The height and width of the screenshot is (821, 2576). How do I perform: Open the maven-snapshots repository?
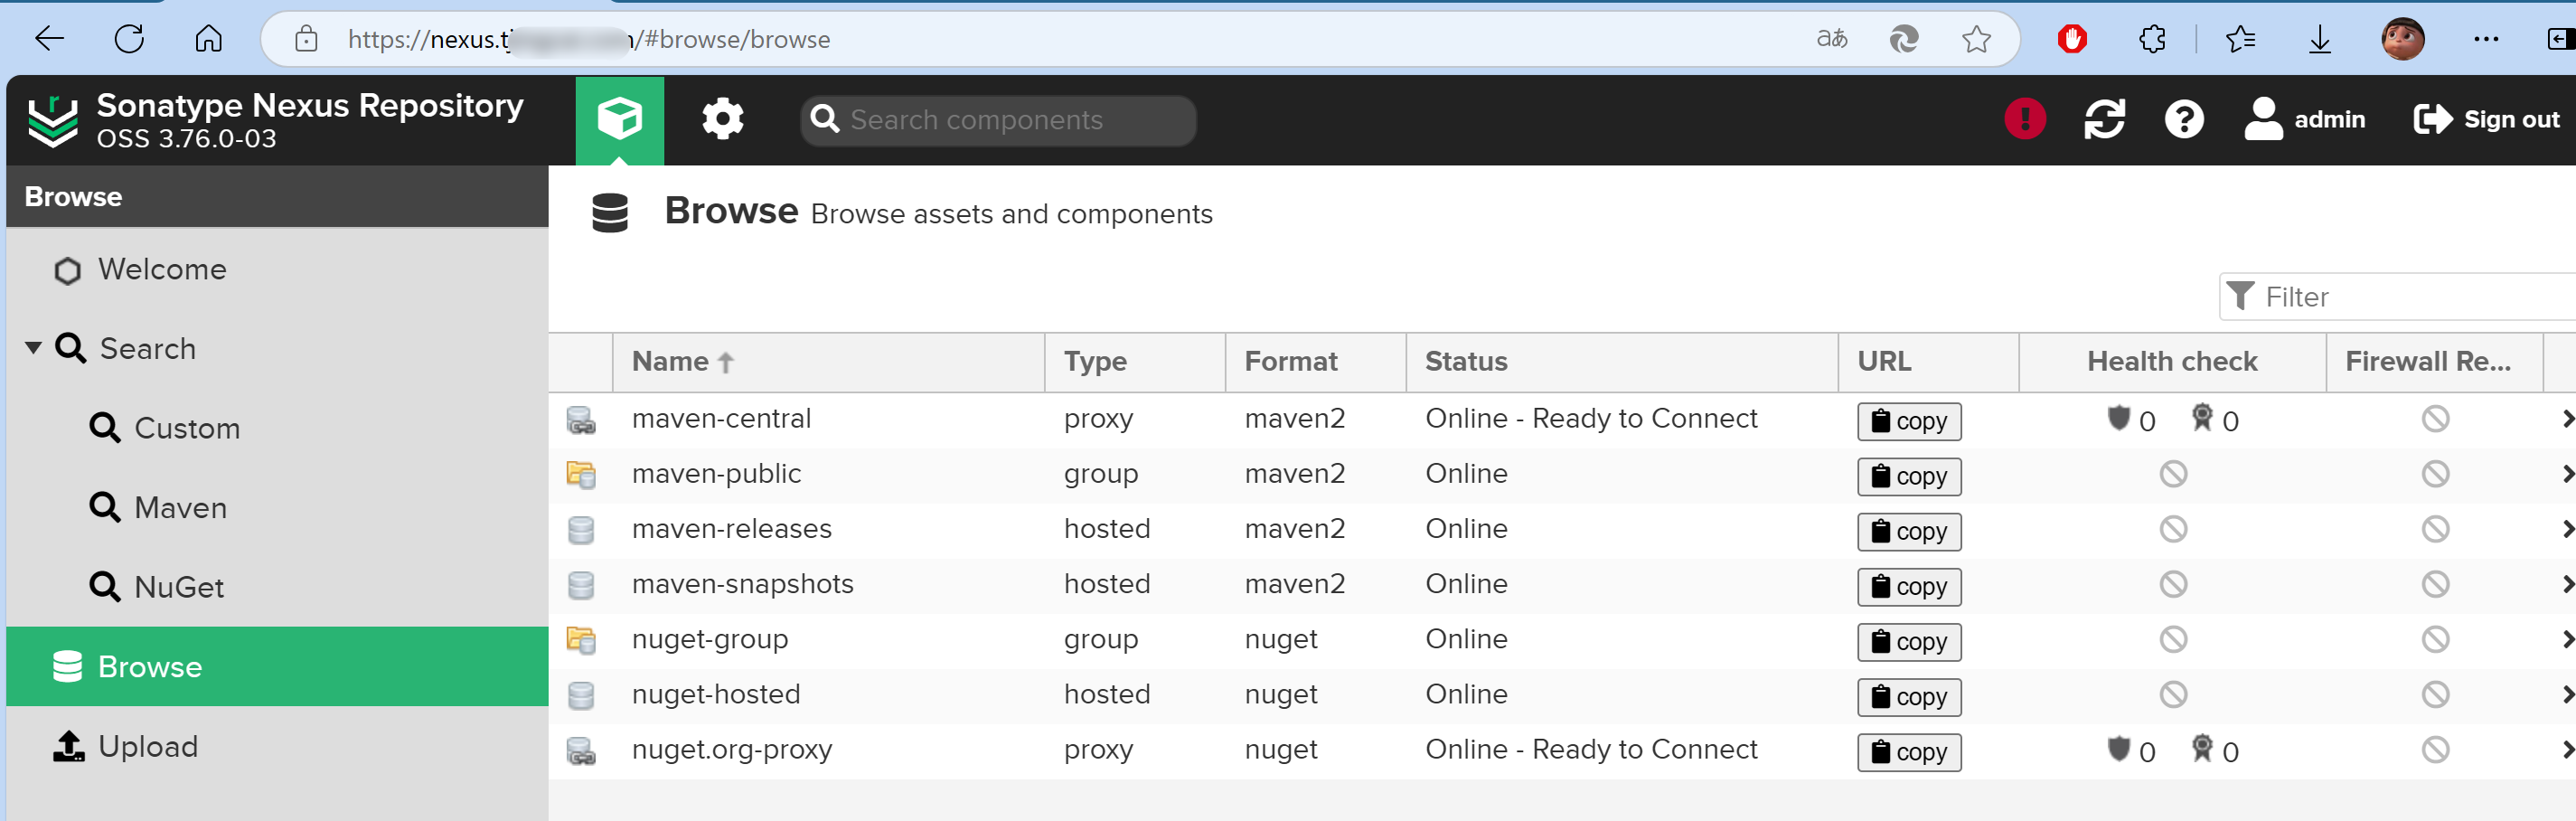coord(742,584)
